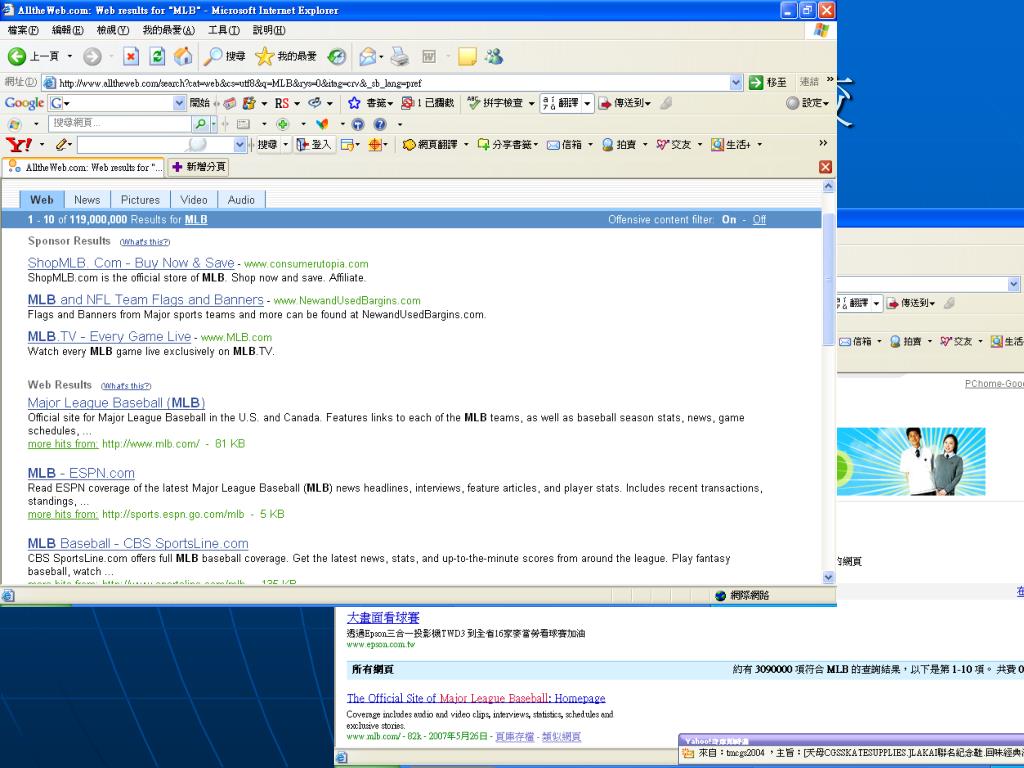Expand the Yahoo toolbar search box dropdown
Image resolution: width=1024 pixels, height=768 pixels.
coord(240,144)
